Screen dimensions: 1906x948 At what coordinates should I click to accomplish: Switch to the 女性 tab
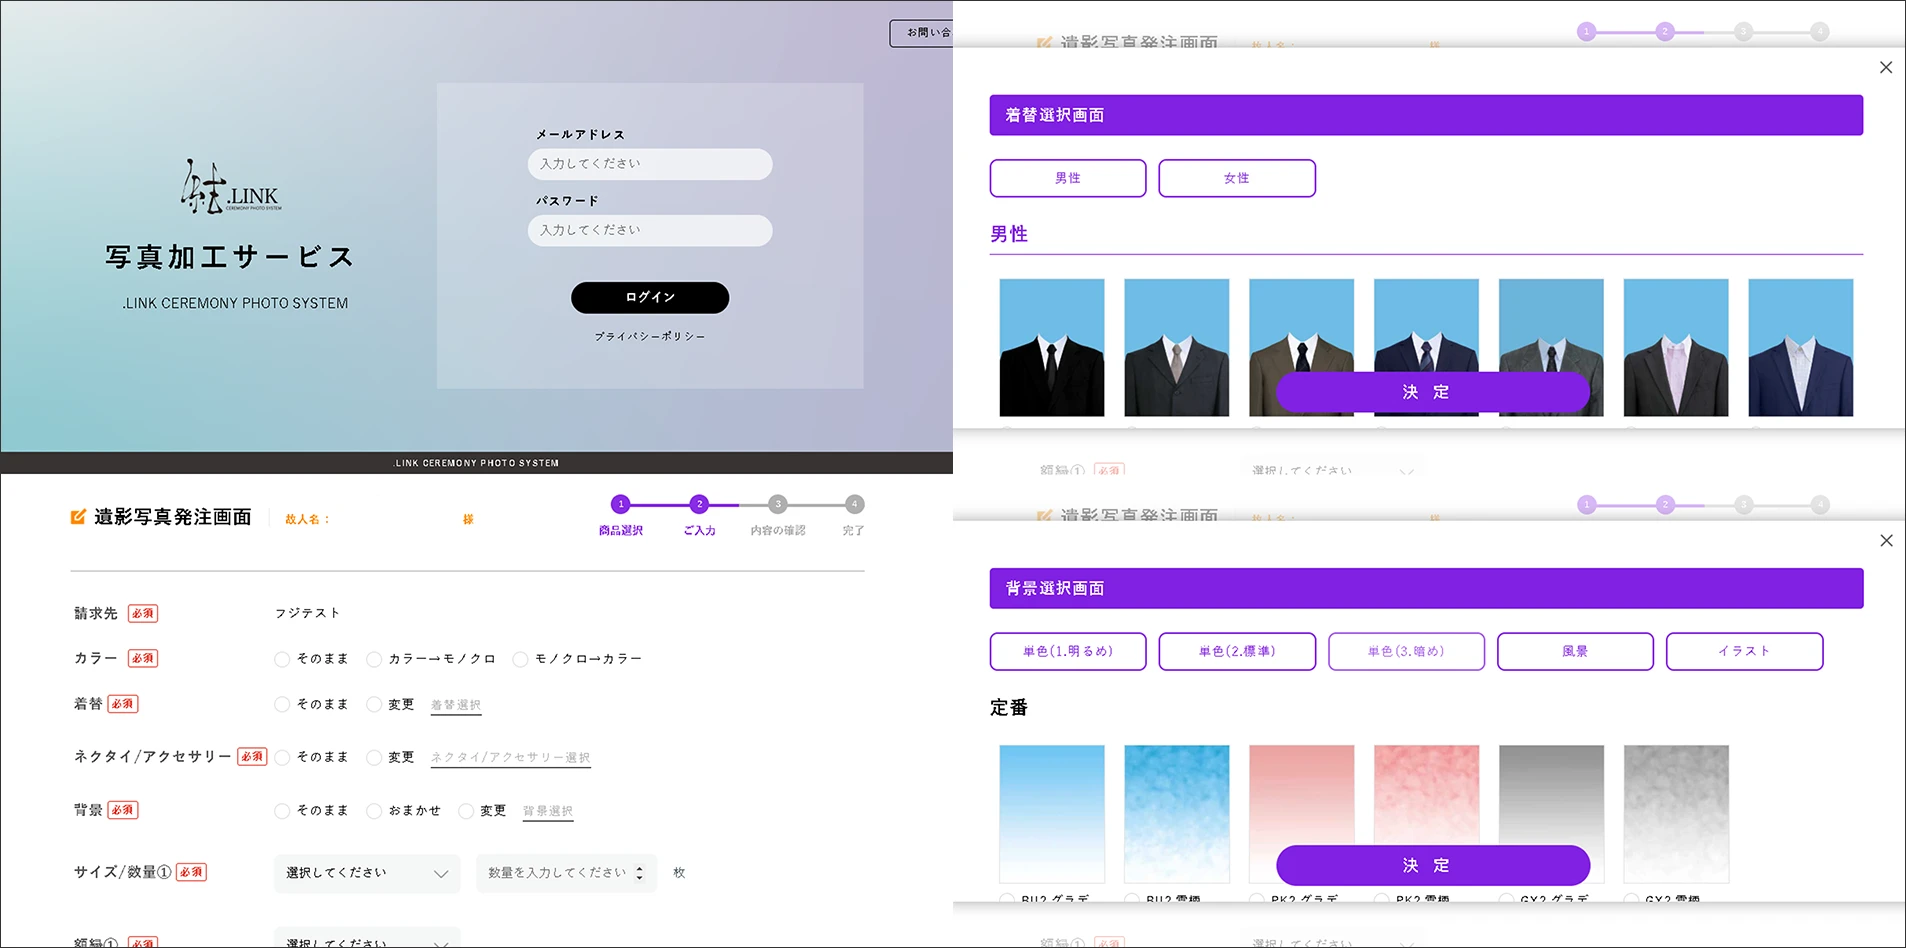[x=1236, y=178]
